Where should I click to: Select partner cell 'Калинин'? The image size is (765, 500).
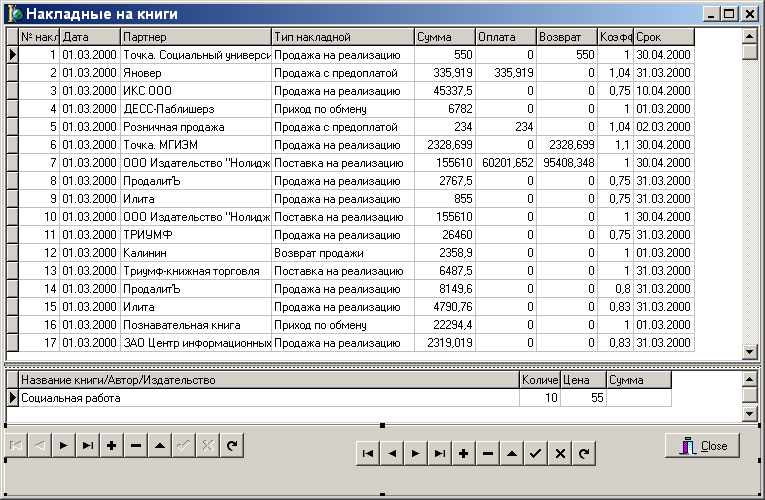click(x=196, y=253)
